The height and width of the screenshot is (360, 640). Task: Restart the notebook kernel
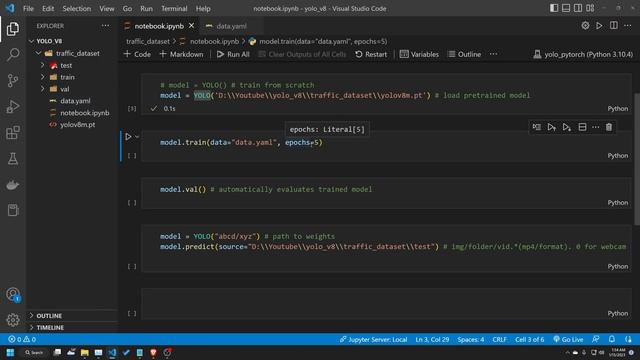pos(371,54)
